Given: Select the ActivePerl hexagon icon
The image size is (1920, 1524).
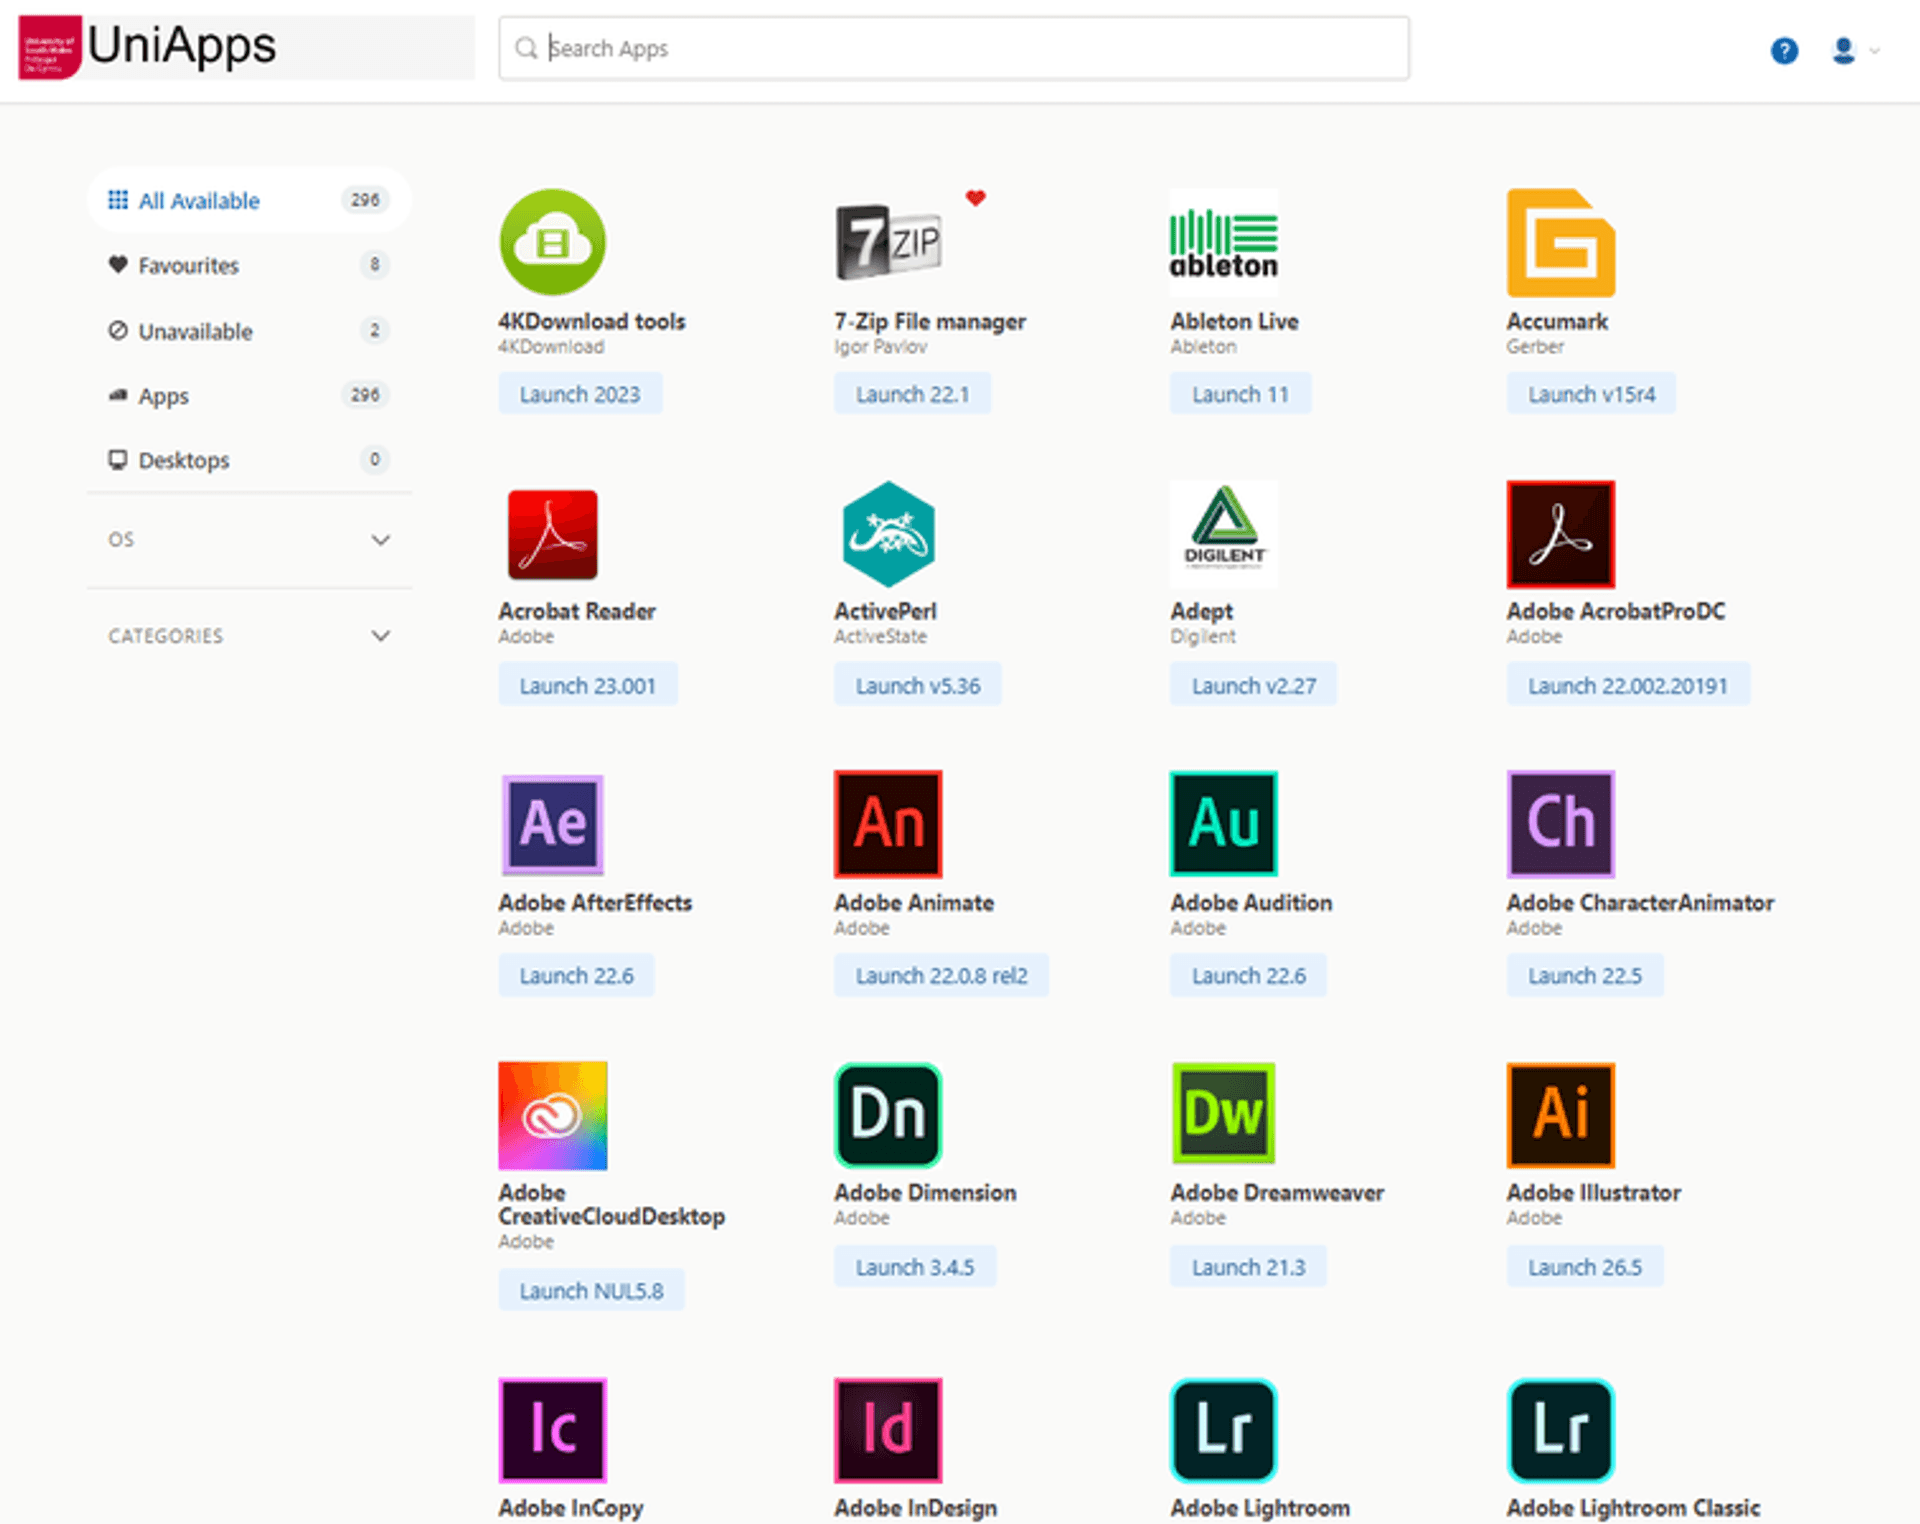Looking at the screenshot, I should 888,534.
